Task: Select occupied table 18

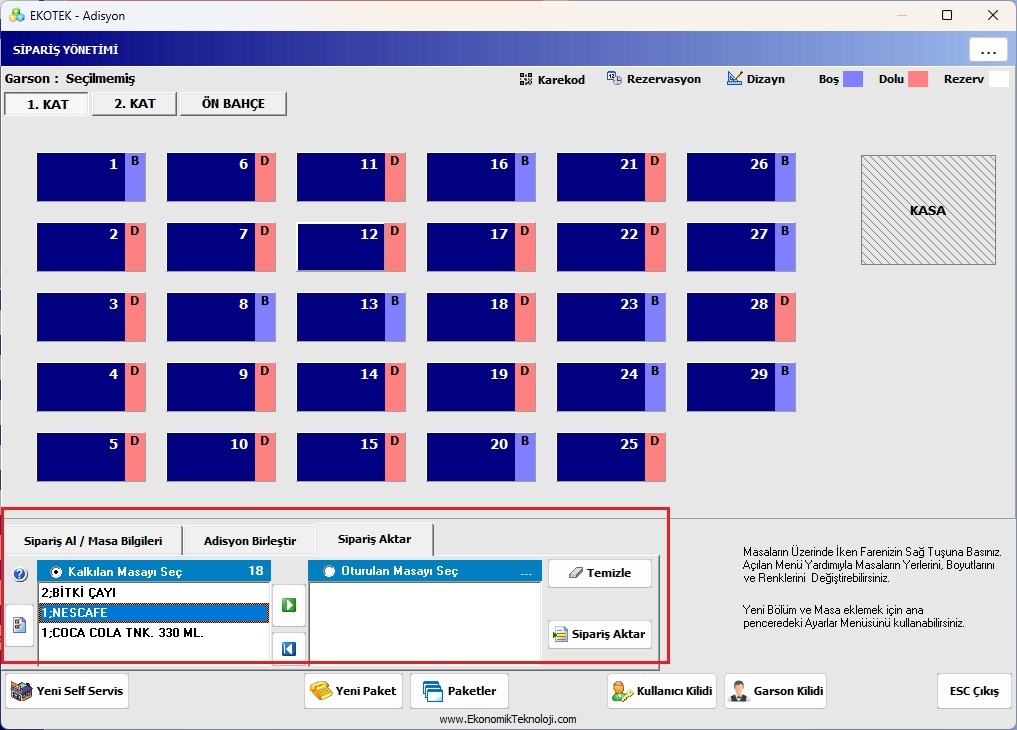Action: (x=481, y=317)
